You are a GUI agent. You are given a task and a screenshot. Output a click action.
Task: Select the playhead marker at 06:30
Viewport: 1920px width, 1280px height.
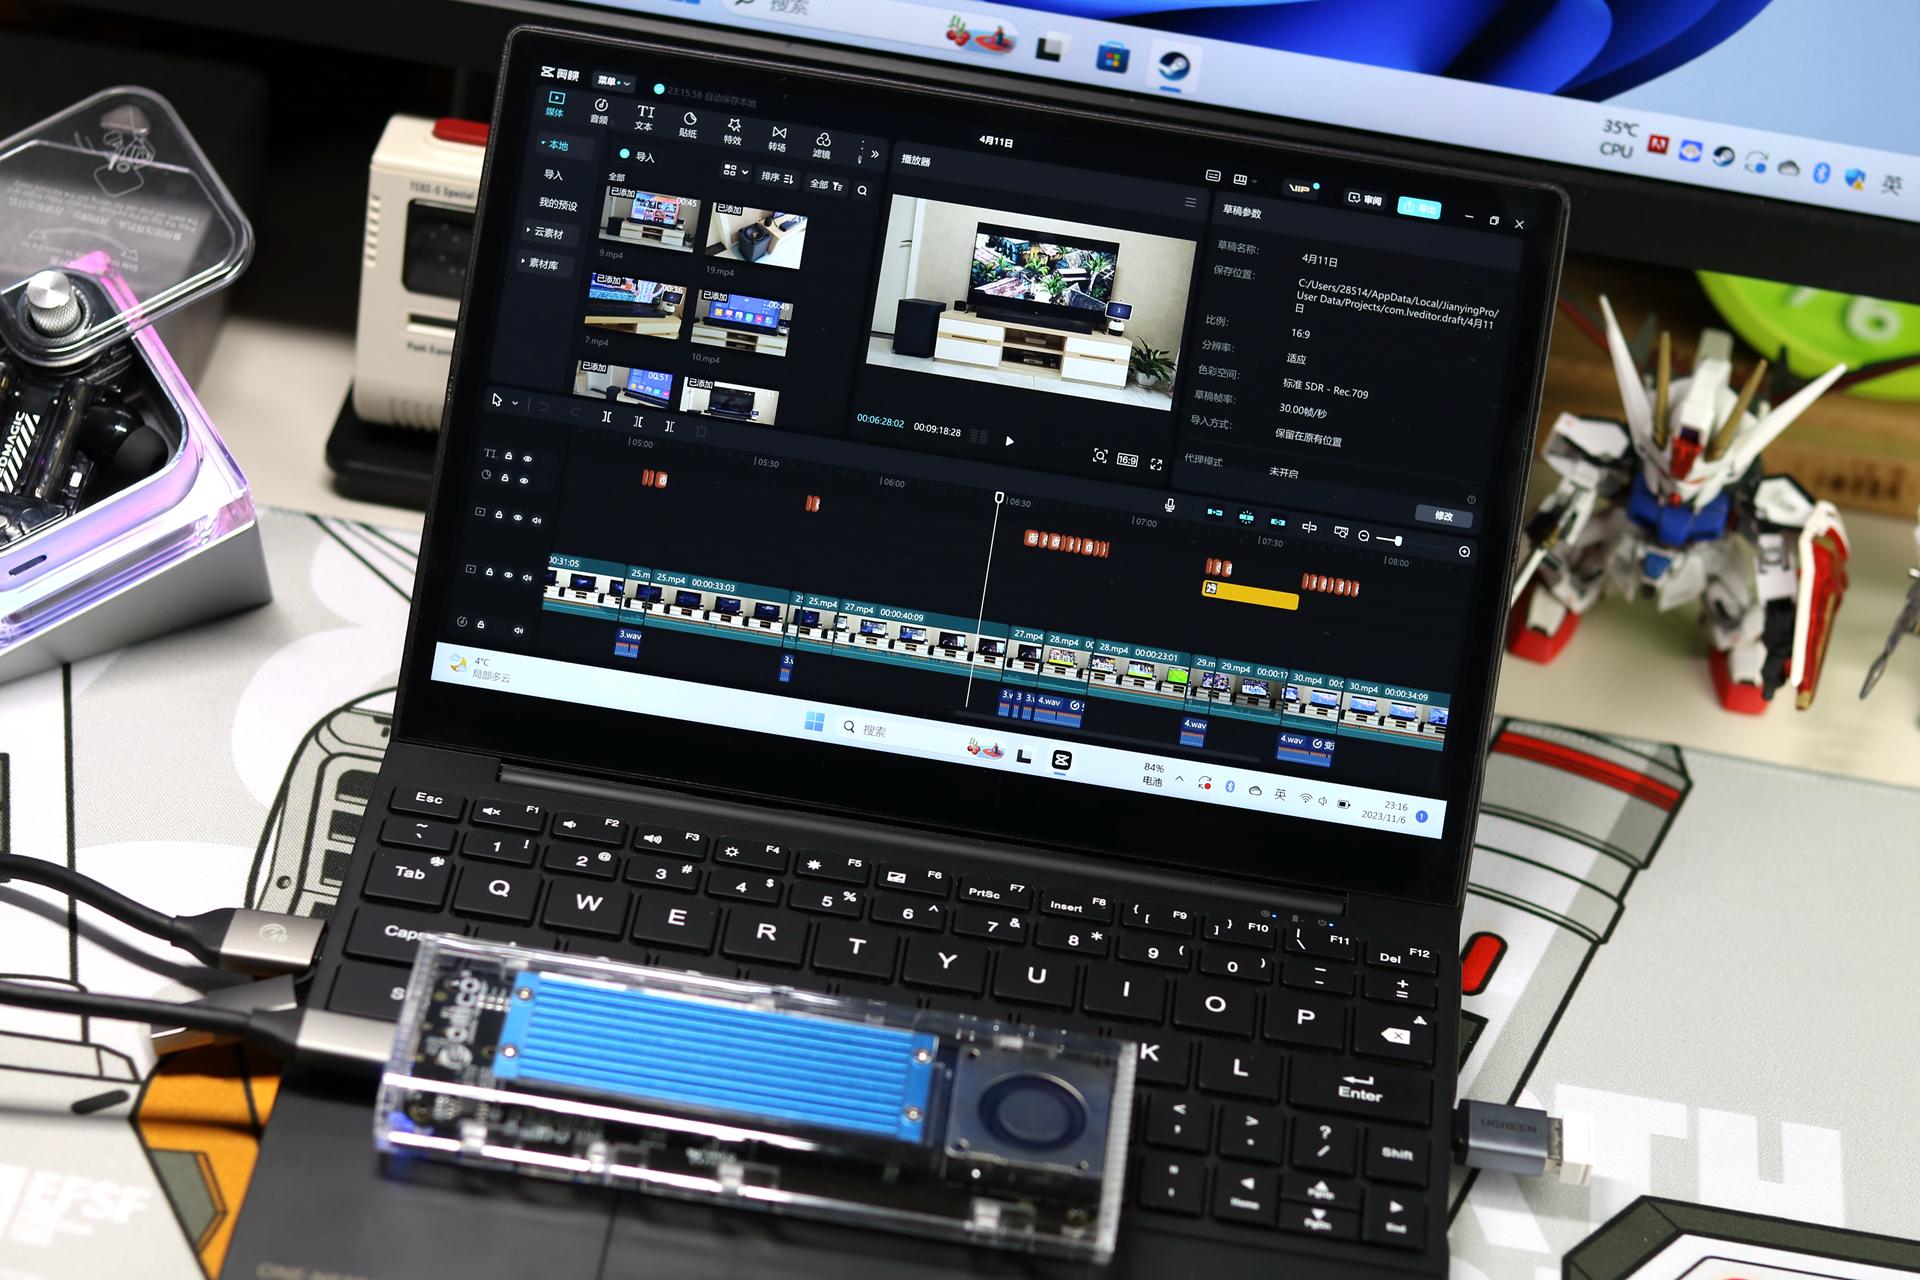(998, 498)
